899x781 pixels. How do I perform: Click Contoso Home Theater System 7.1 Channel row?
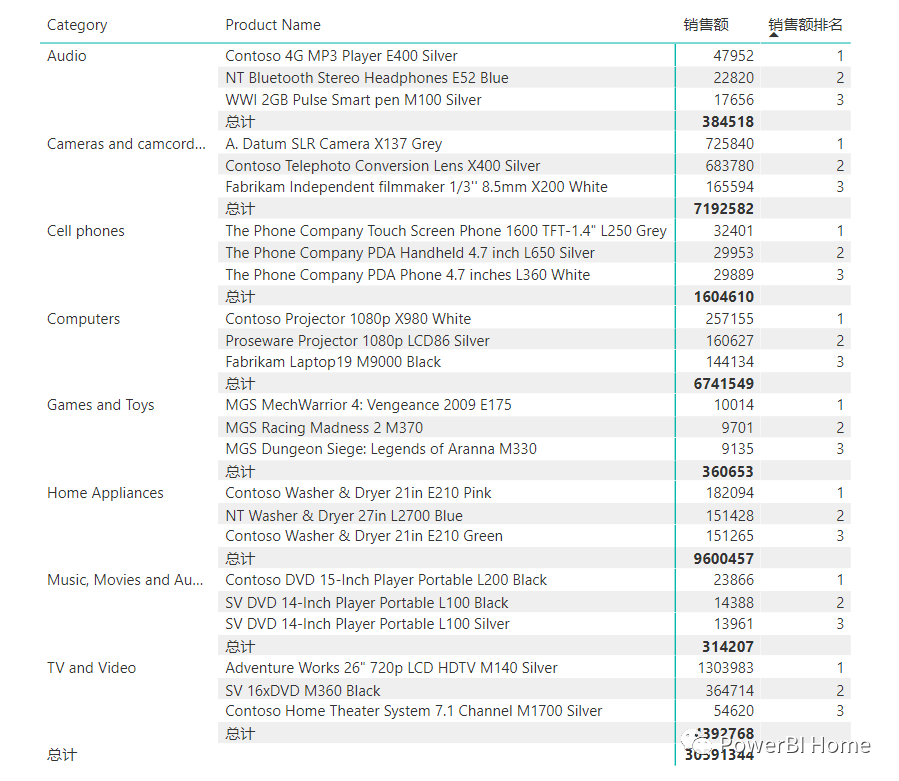[413, 711]
